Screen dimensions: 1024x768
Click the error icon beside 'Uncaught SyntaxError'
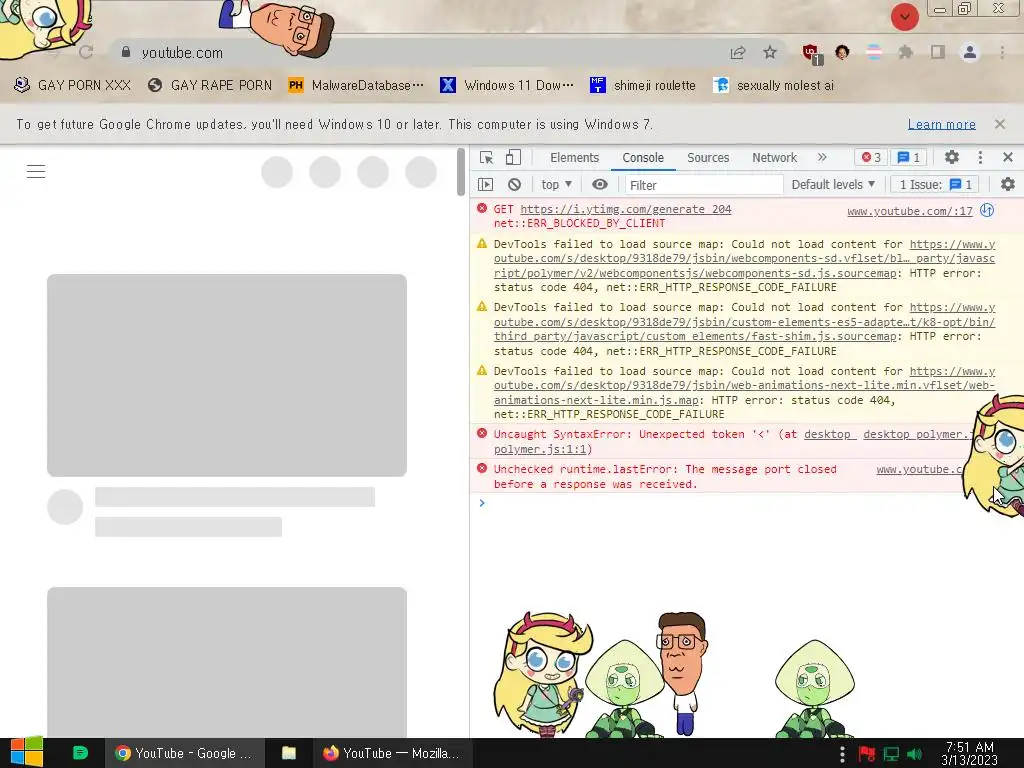pyautogui.click(x=482, y=434)
